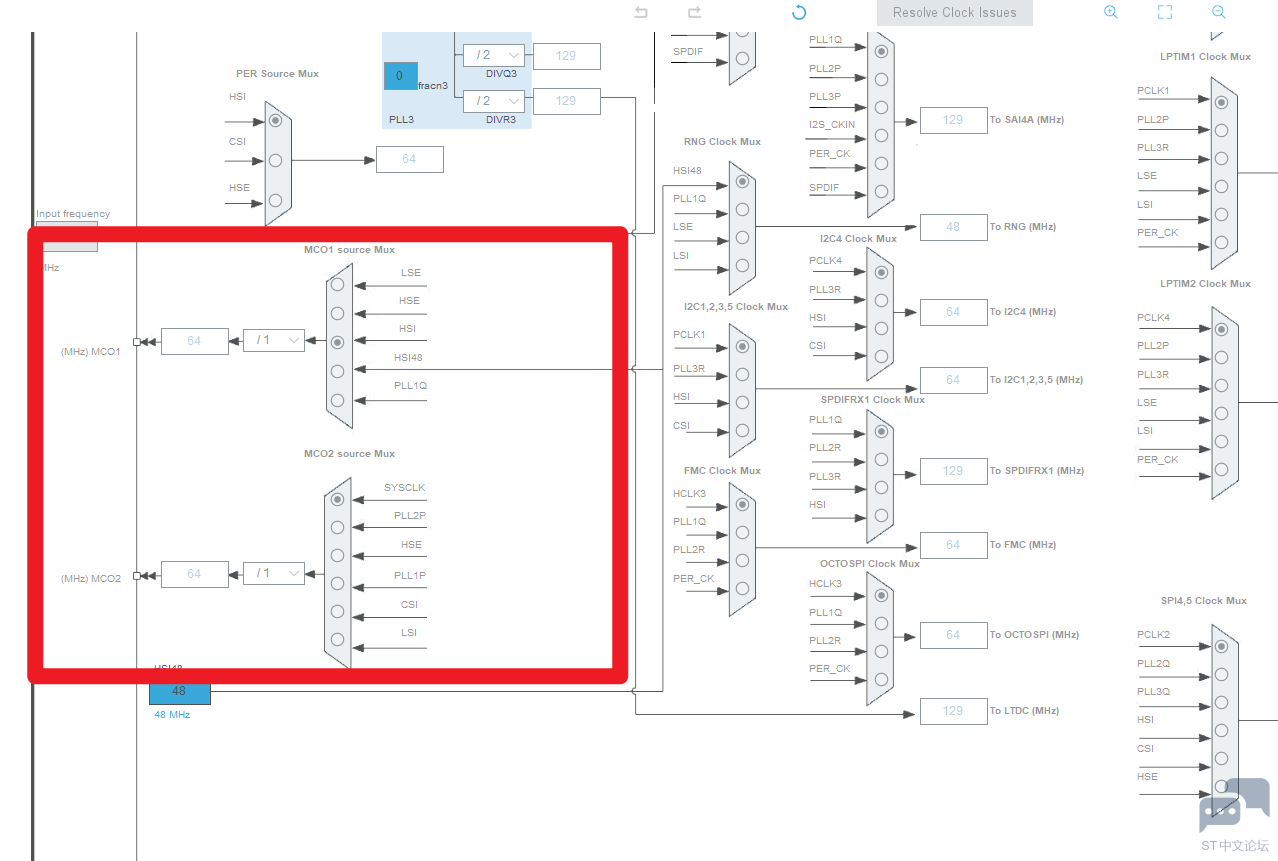Select PLL3R in I2C1,2,3,5 Clock Mux
Image resolution: width=1278 pixels, height=861 pixels.
(742, 374)
